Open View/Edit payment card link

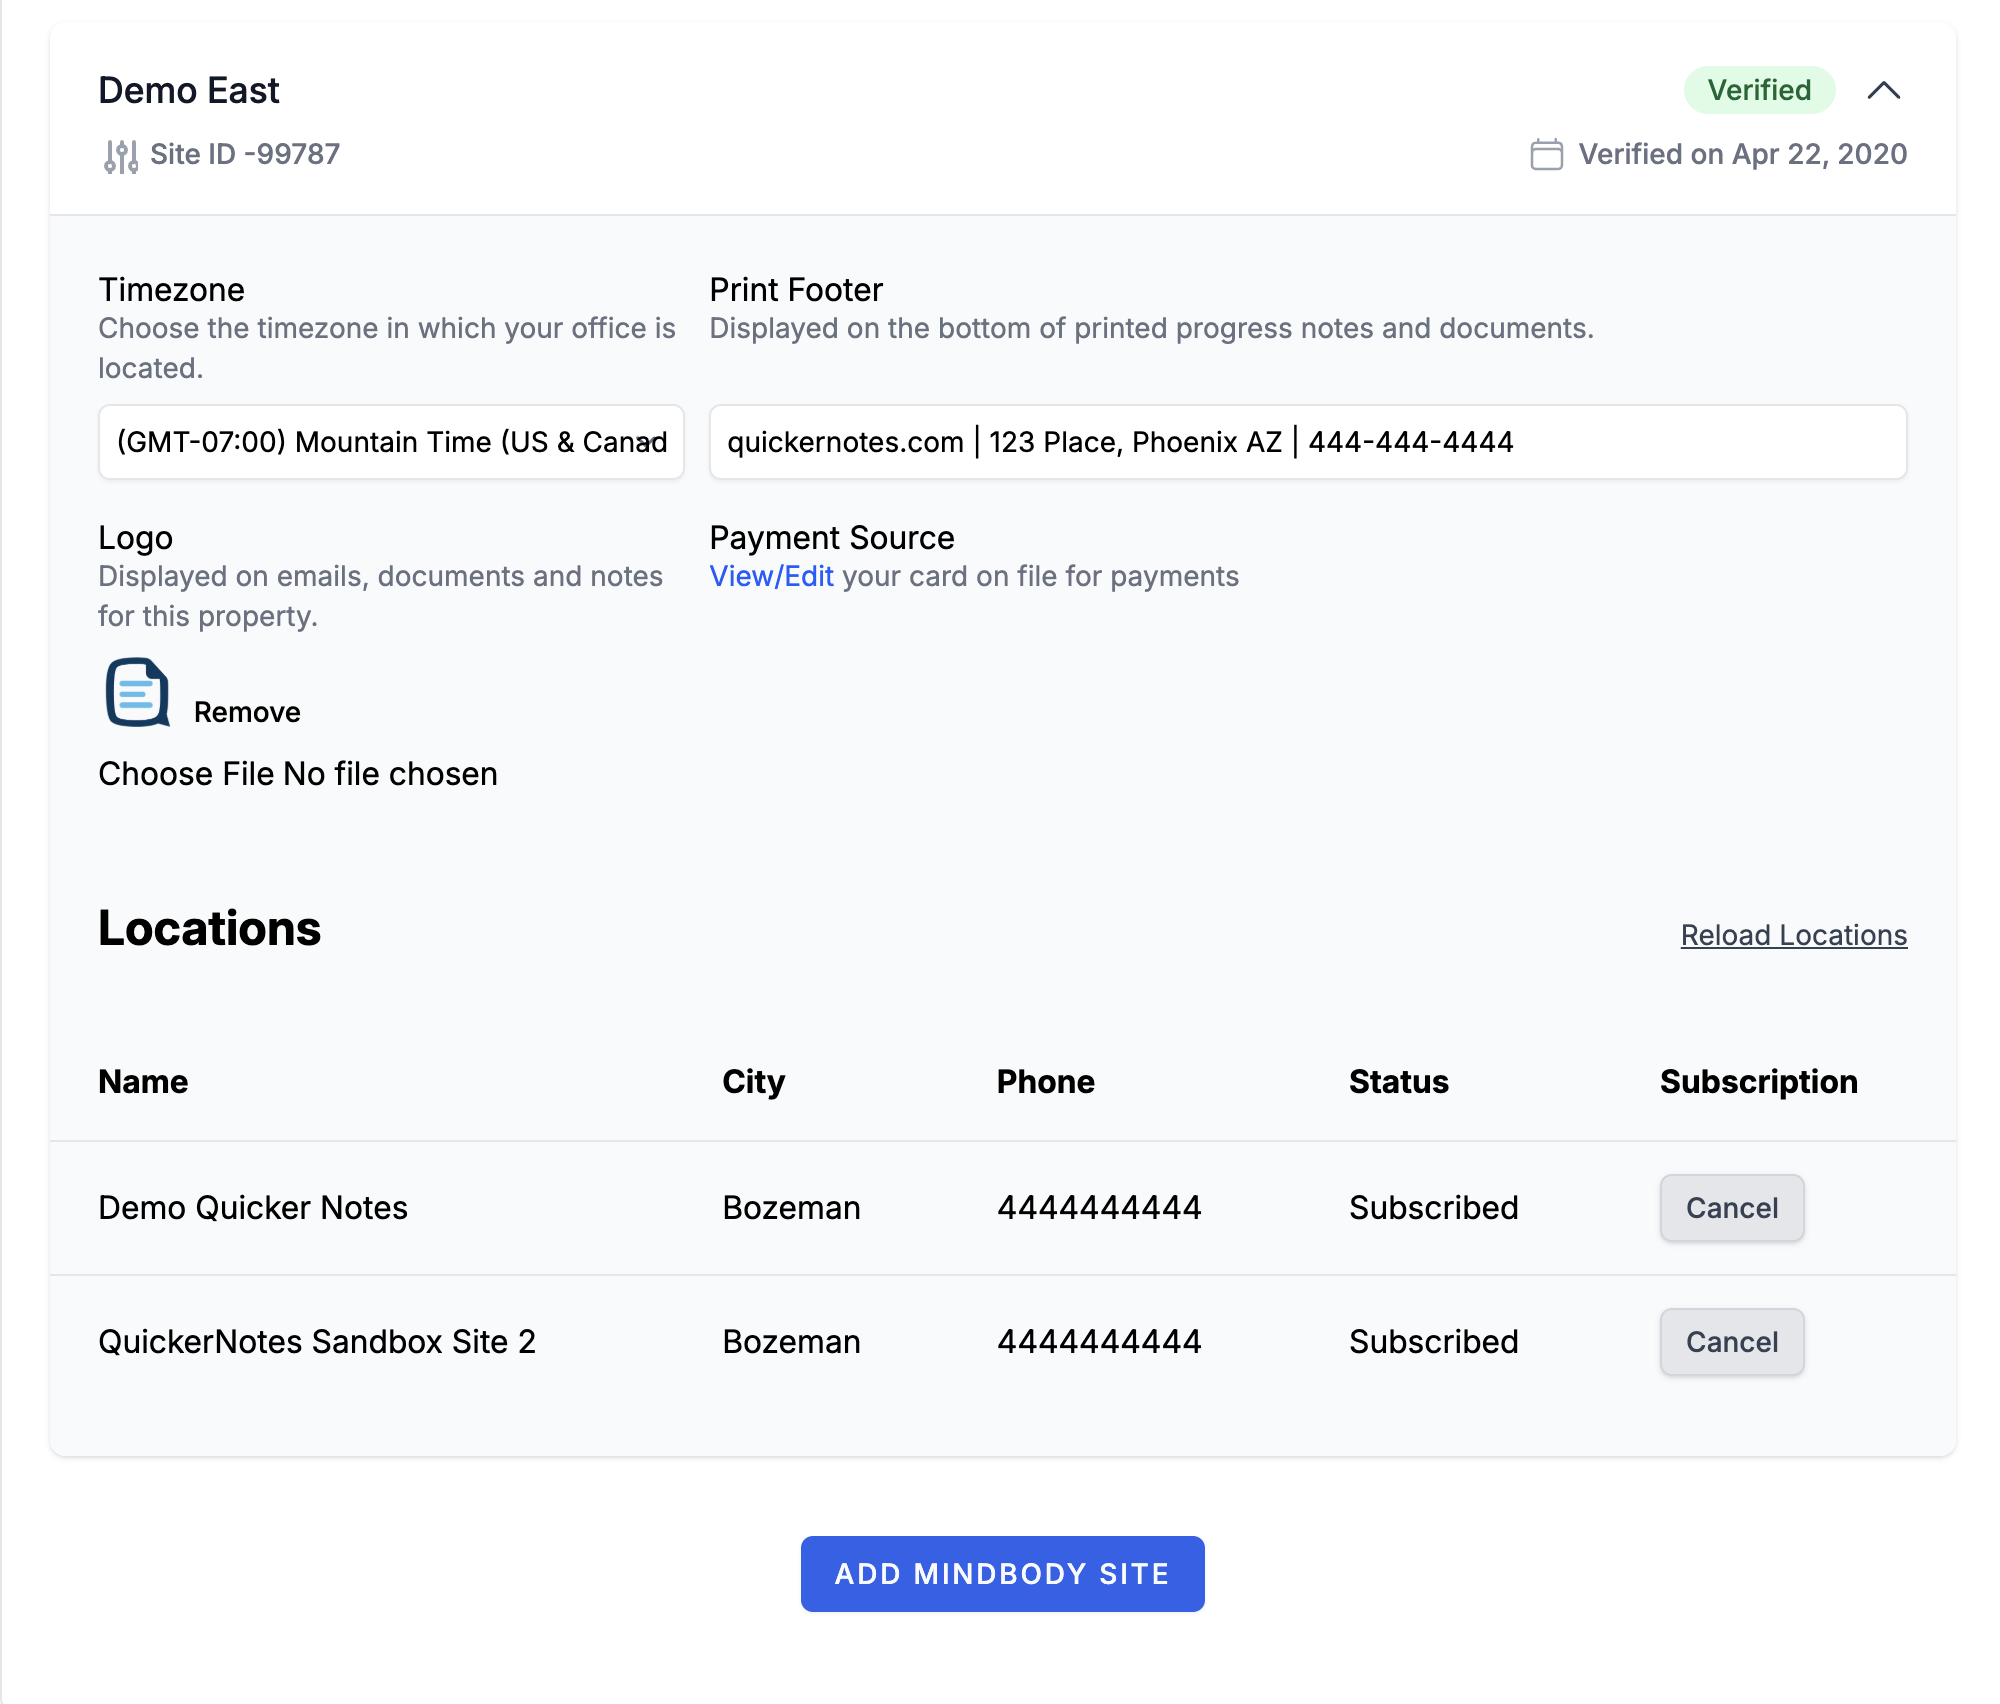pos(771,576)
